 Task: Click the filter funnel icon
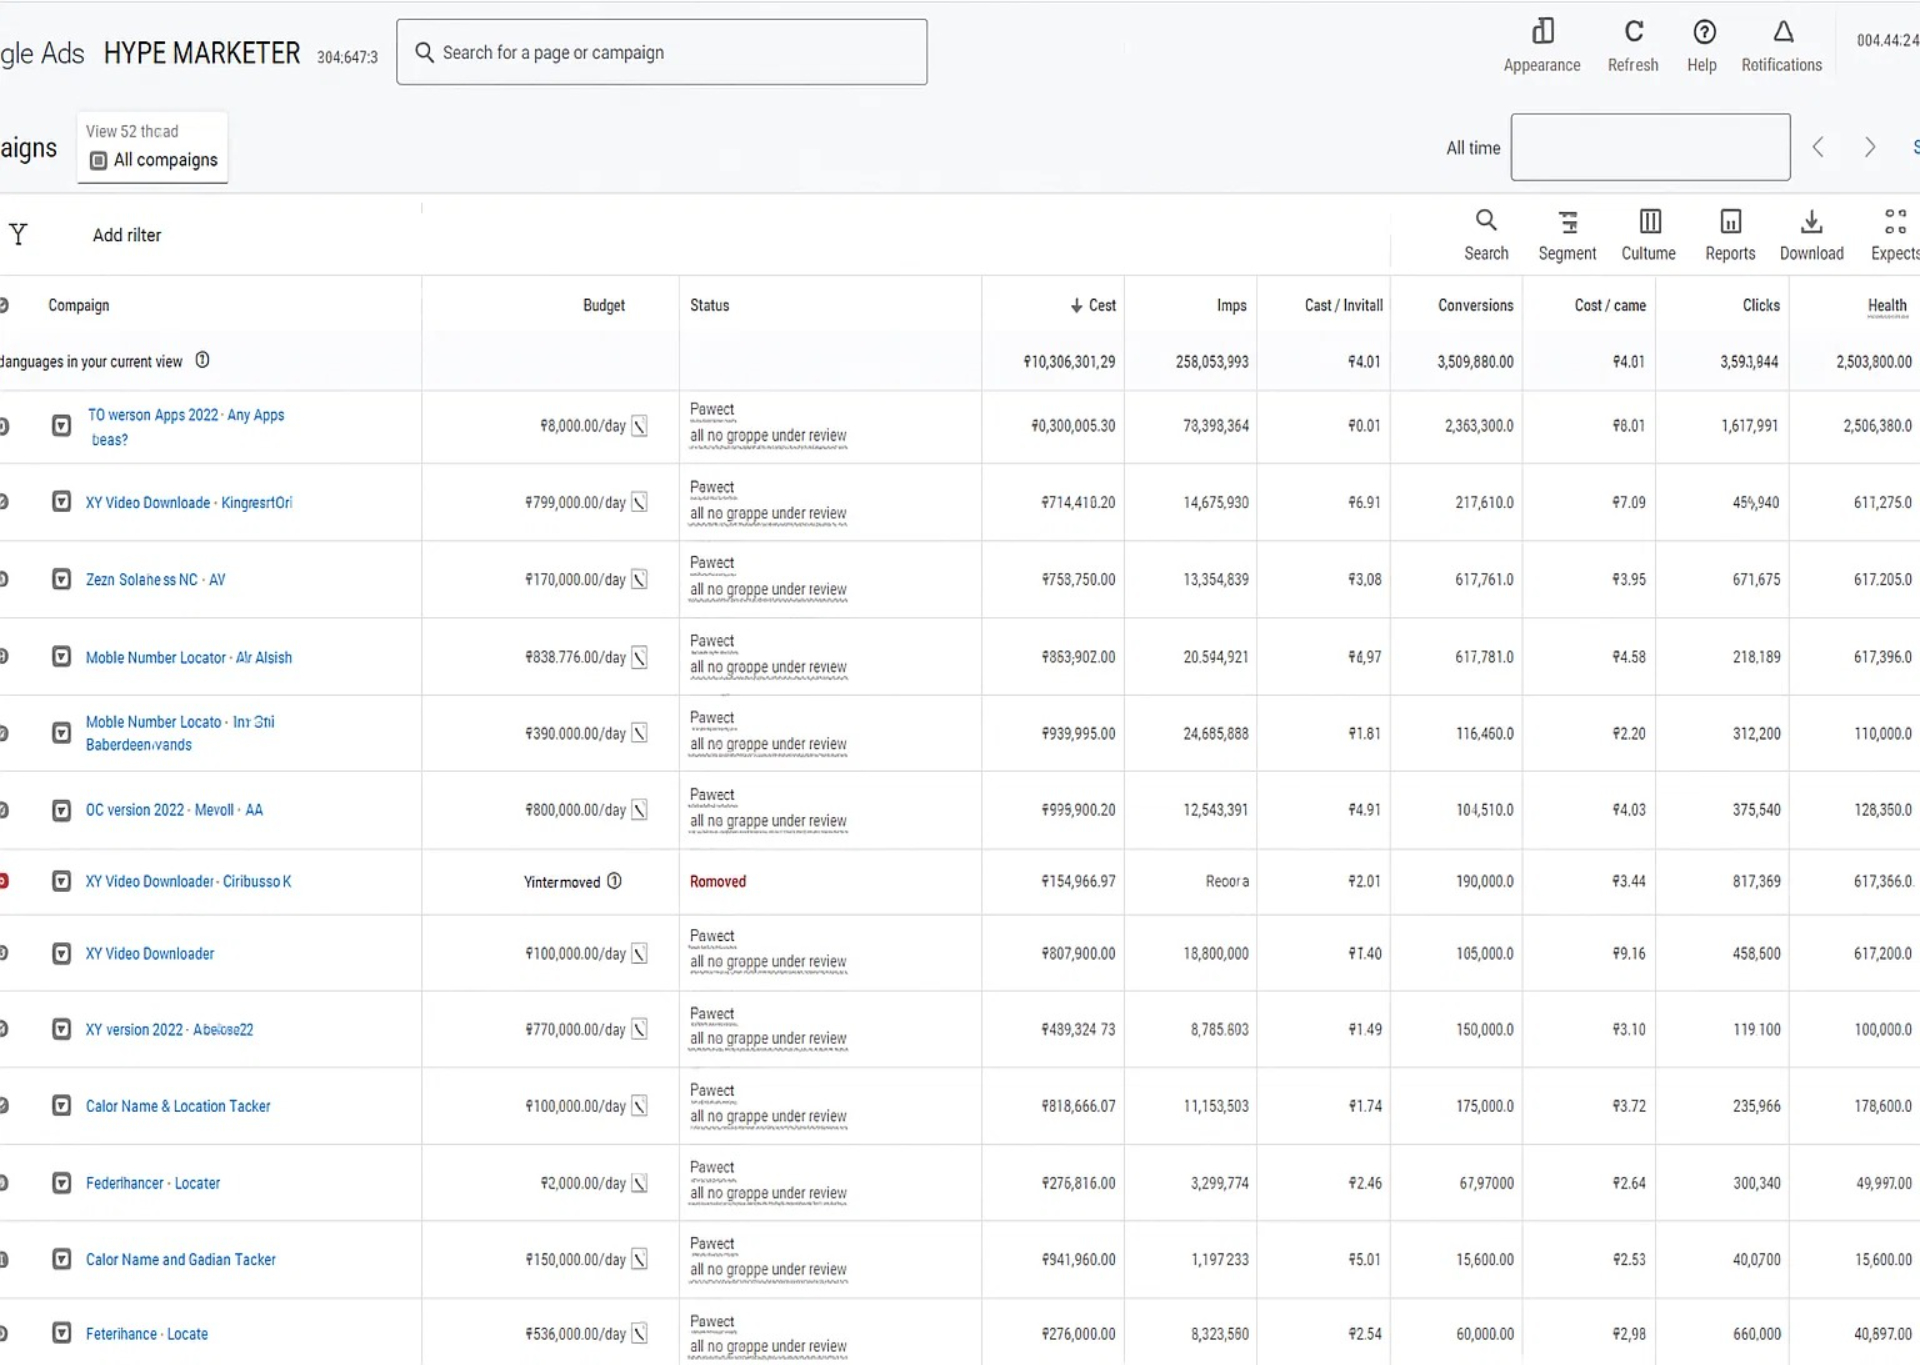point(18,235)
